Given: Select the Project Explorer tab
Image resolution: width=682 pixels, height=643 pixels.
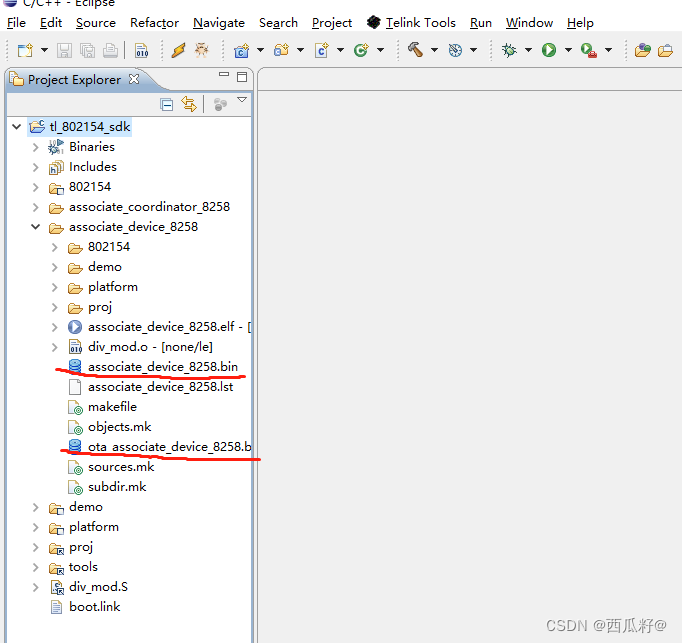Looking at the screenshot, I should coord(74,80).
